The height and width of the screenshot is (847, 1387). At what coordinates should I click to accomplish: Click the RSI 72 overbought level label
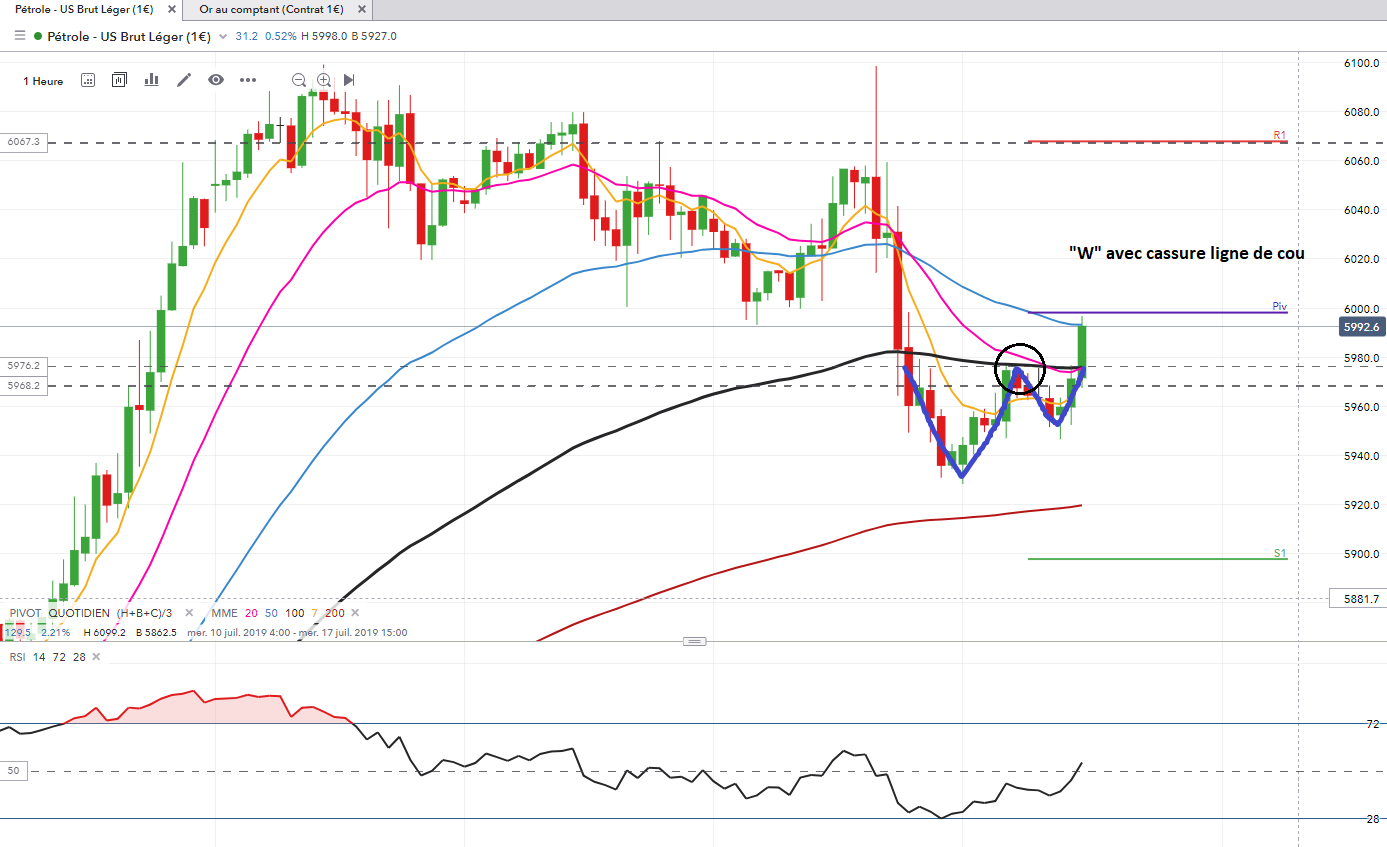(x=1373, y=723)
